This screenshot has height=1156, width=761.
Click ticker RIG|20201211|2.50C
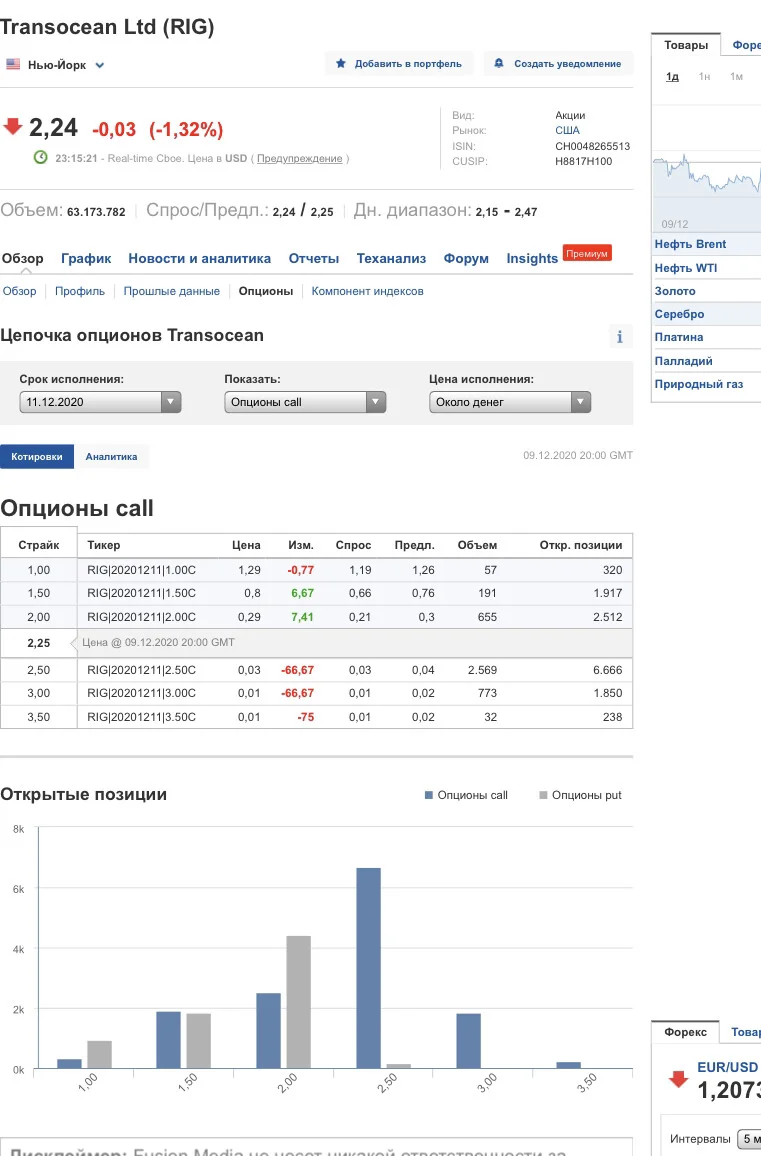tap(142, 670)
